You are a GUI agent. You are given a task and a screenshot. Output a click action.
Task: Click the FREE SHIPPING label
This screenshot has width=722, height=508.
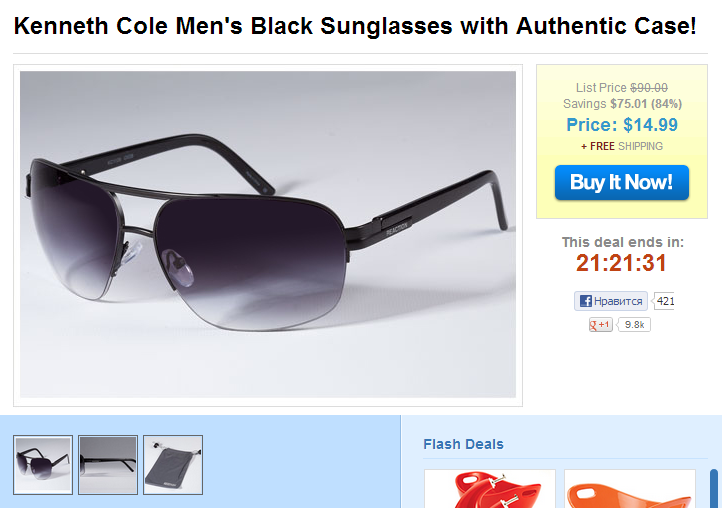click(x=622, y=146)
